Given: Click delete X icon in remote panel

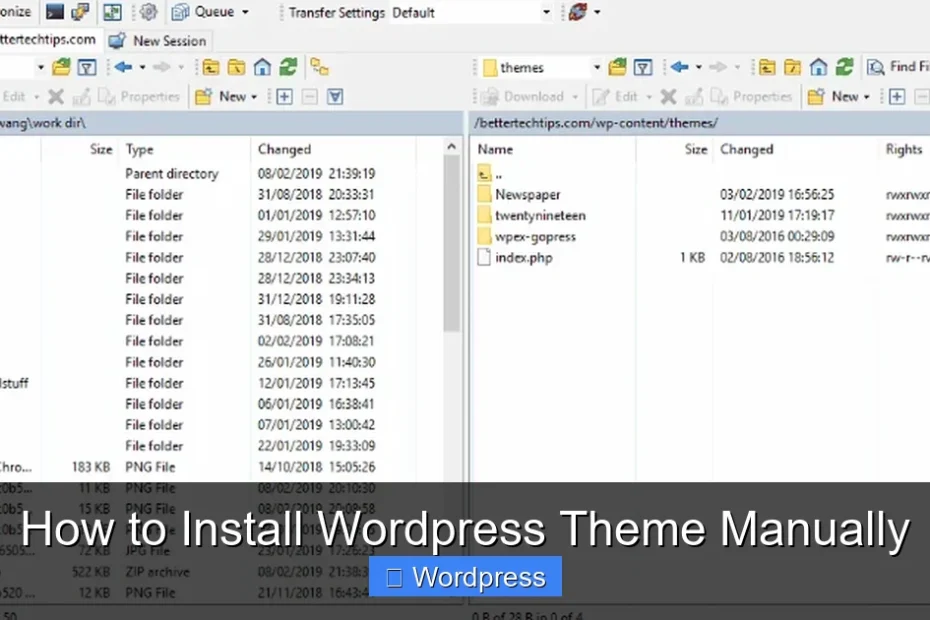Looking at the screenshot, I should 668,96.
